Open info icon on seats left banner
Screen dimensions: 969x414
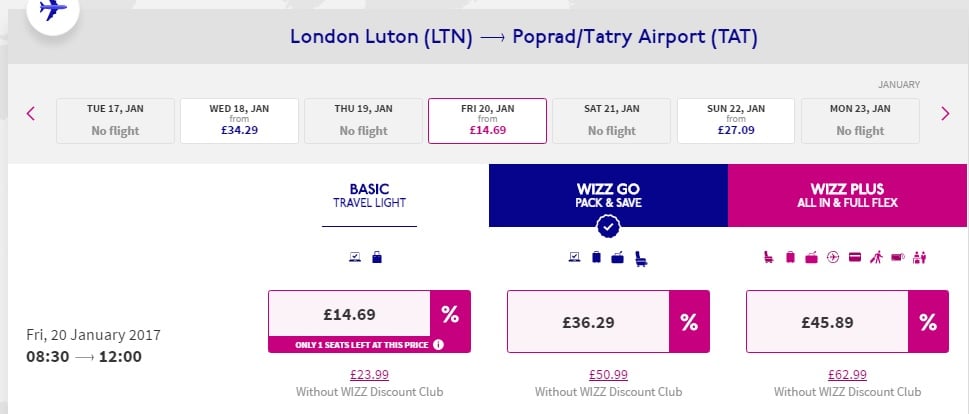tap(438, 345)
